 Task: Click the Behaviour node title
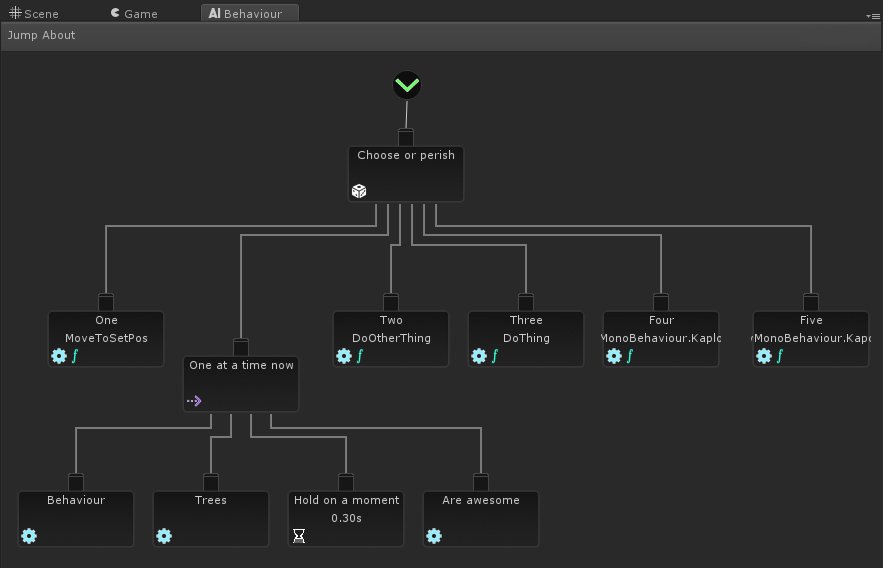(76, 500)
